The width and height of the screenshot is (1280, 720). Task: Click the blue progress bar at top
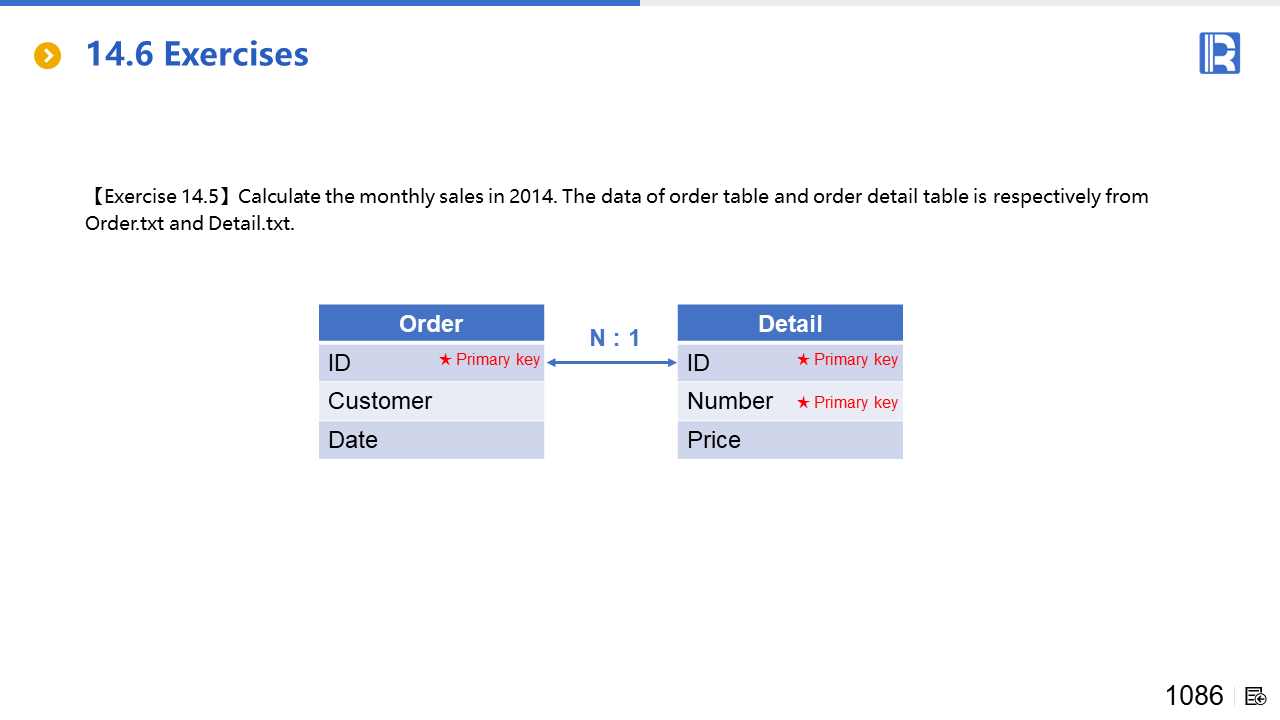[x=320, y=3]
